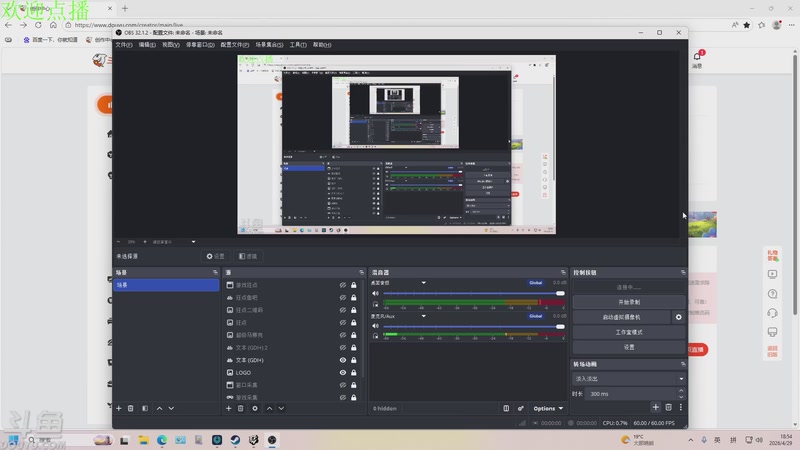Undock the Audio Mixer panel float icon
The width and height of the screenshot is (800, 450).
pos(563,272)
